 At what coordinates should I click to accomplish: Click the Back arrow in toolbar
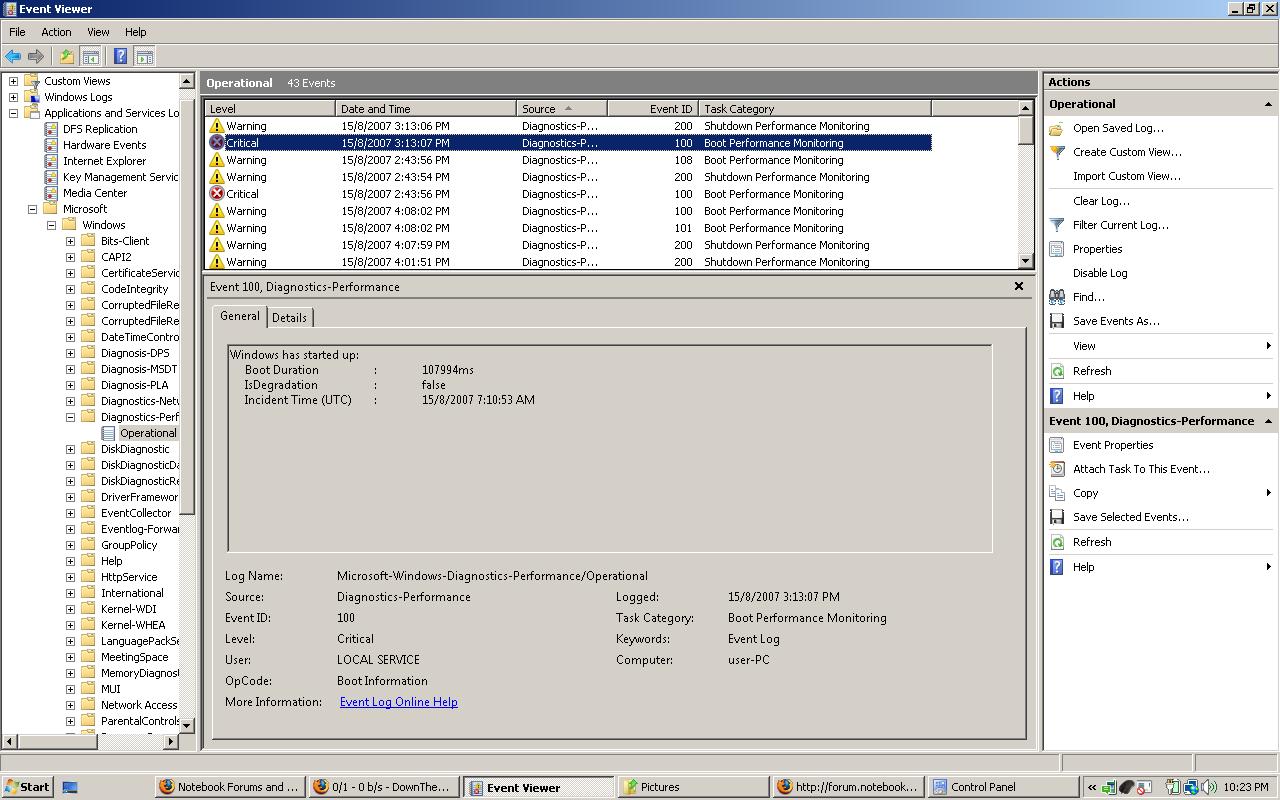pos(13,57)
